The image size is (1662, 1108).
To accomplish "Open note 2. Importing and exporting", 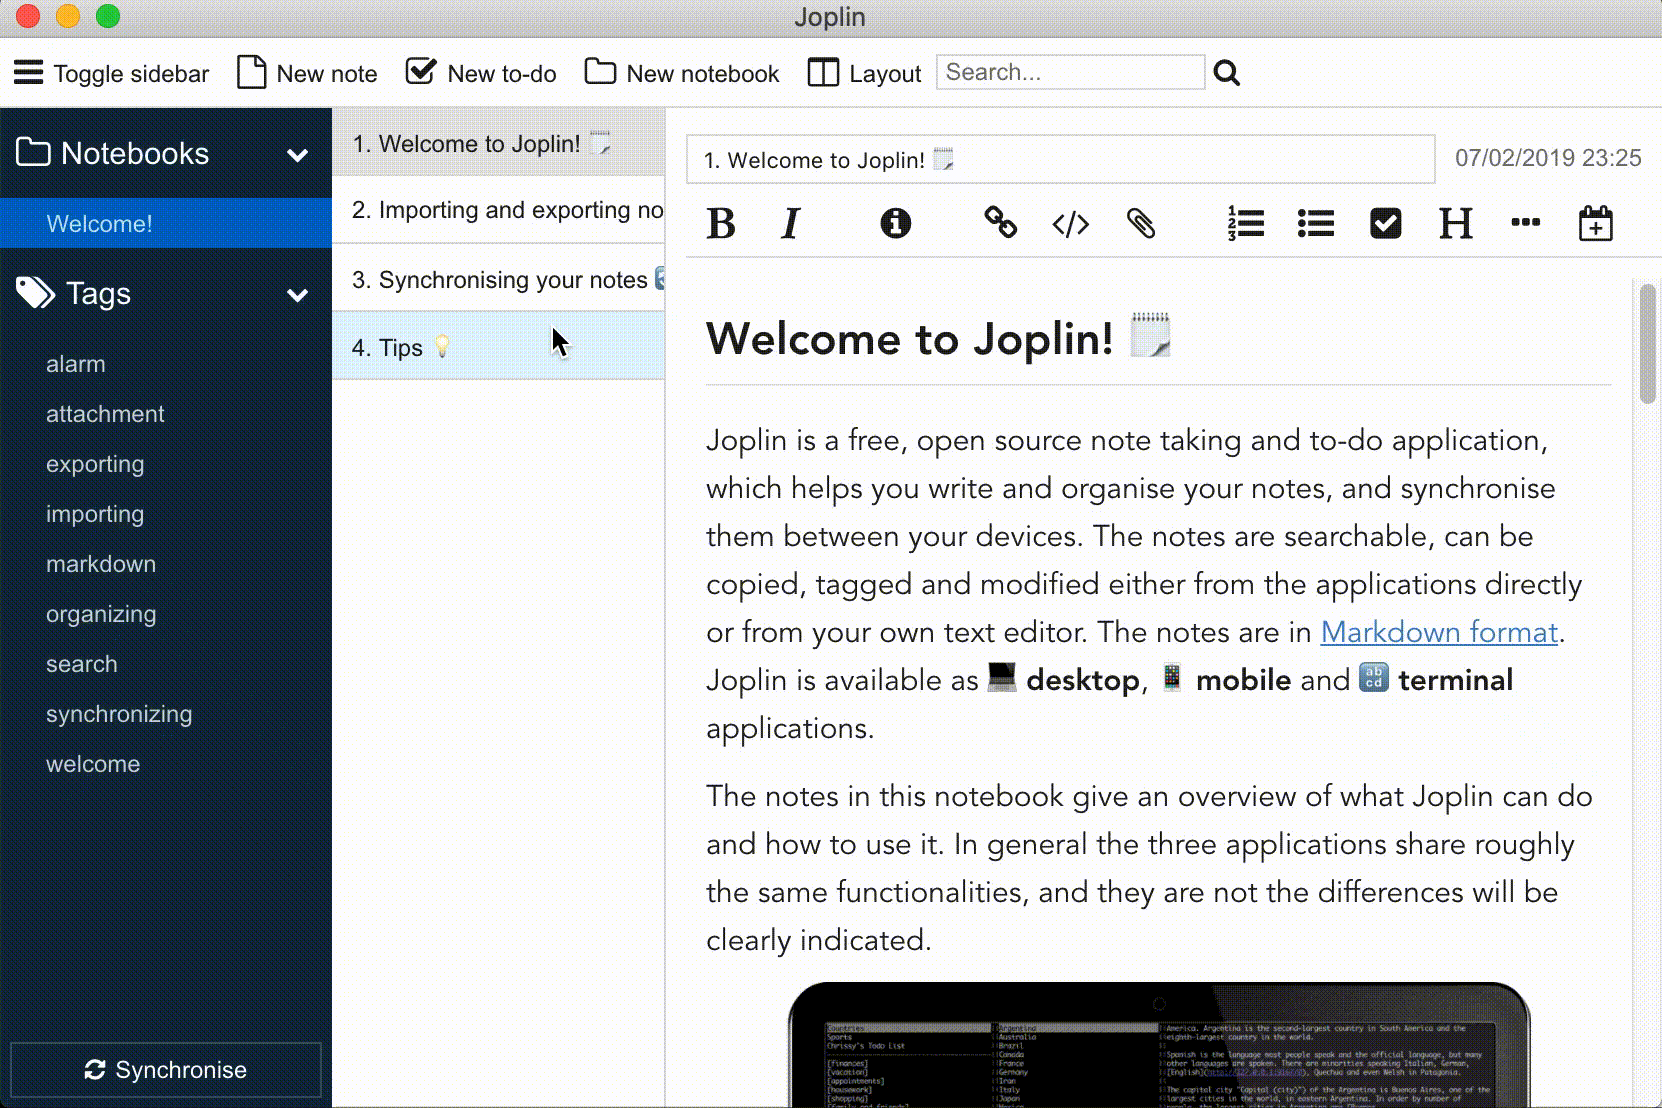I will pyautogui.click(x=498, y=210).
